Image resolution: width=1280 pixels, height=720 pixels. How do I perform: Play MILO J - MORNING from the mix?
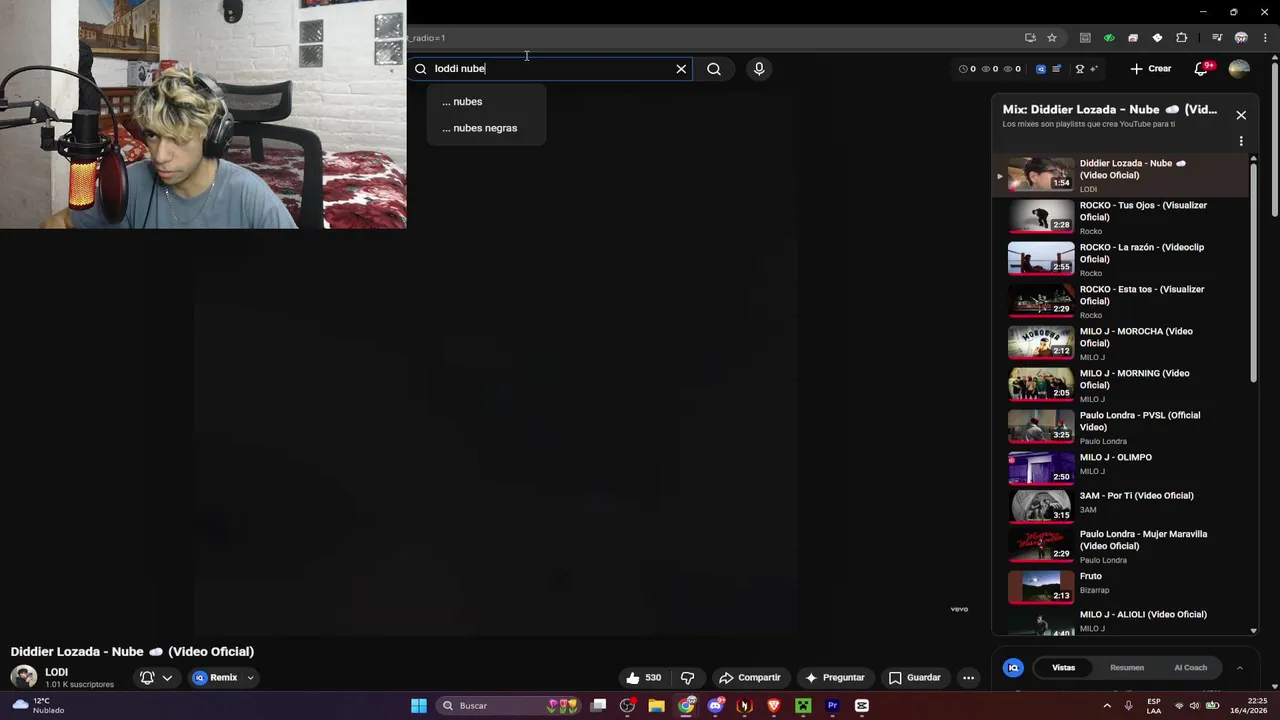(1120, 385)
